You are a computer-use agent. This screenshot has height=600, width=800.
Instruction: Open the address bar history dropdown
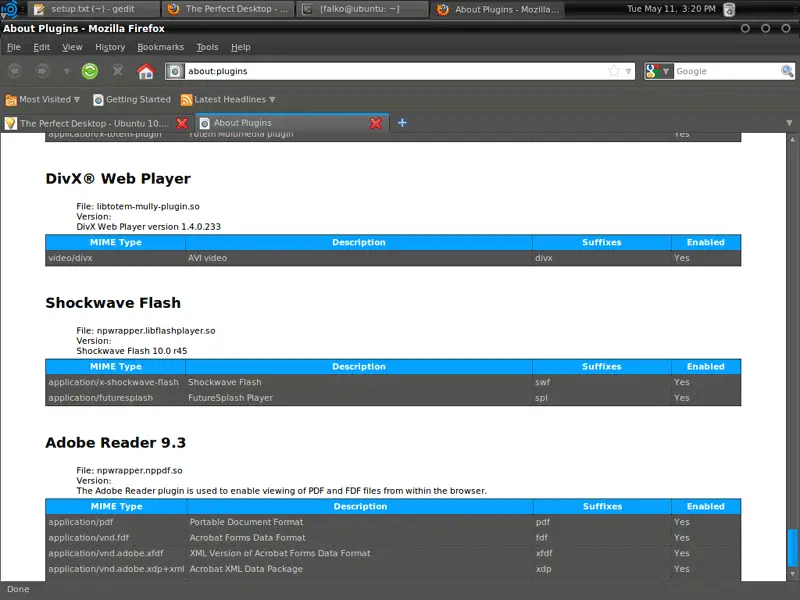point(628,71)
